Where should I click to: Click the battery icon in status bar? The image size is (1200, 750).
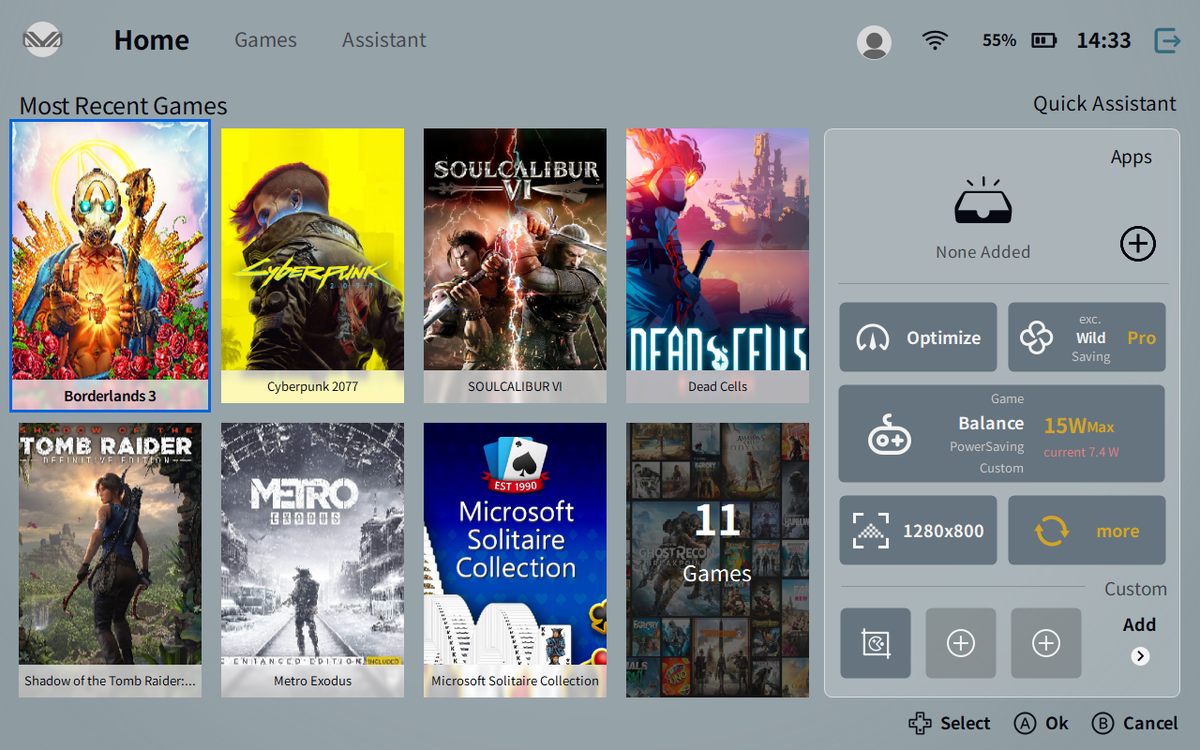point(1044,41)
